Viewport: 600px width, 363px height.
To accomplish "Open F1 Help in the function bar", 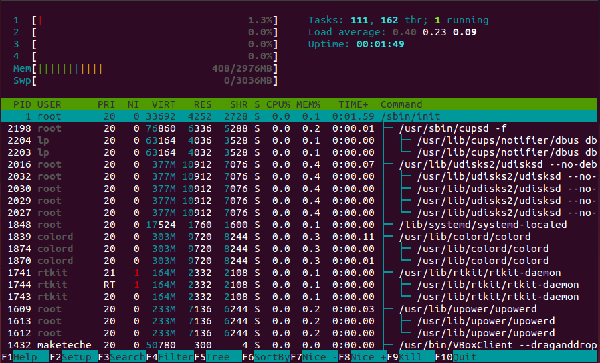I will pos(25,357).
